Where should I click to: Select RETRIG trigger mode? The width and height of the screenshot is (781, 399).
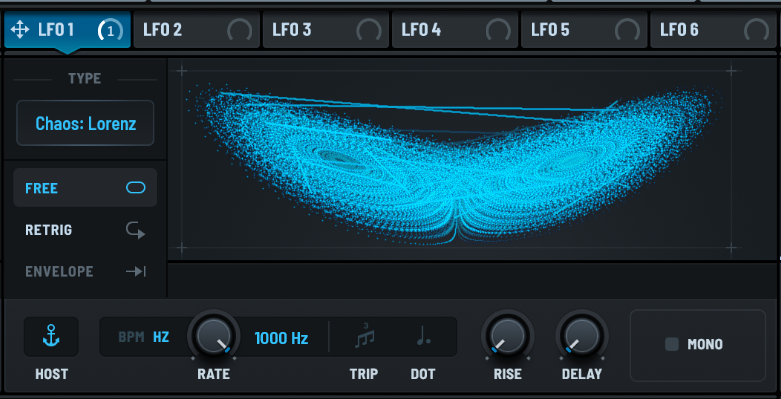(x=85, y=230)
